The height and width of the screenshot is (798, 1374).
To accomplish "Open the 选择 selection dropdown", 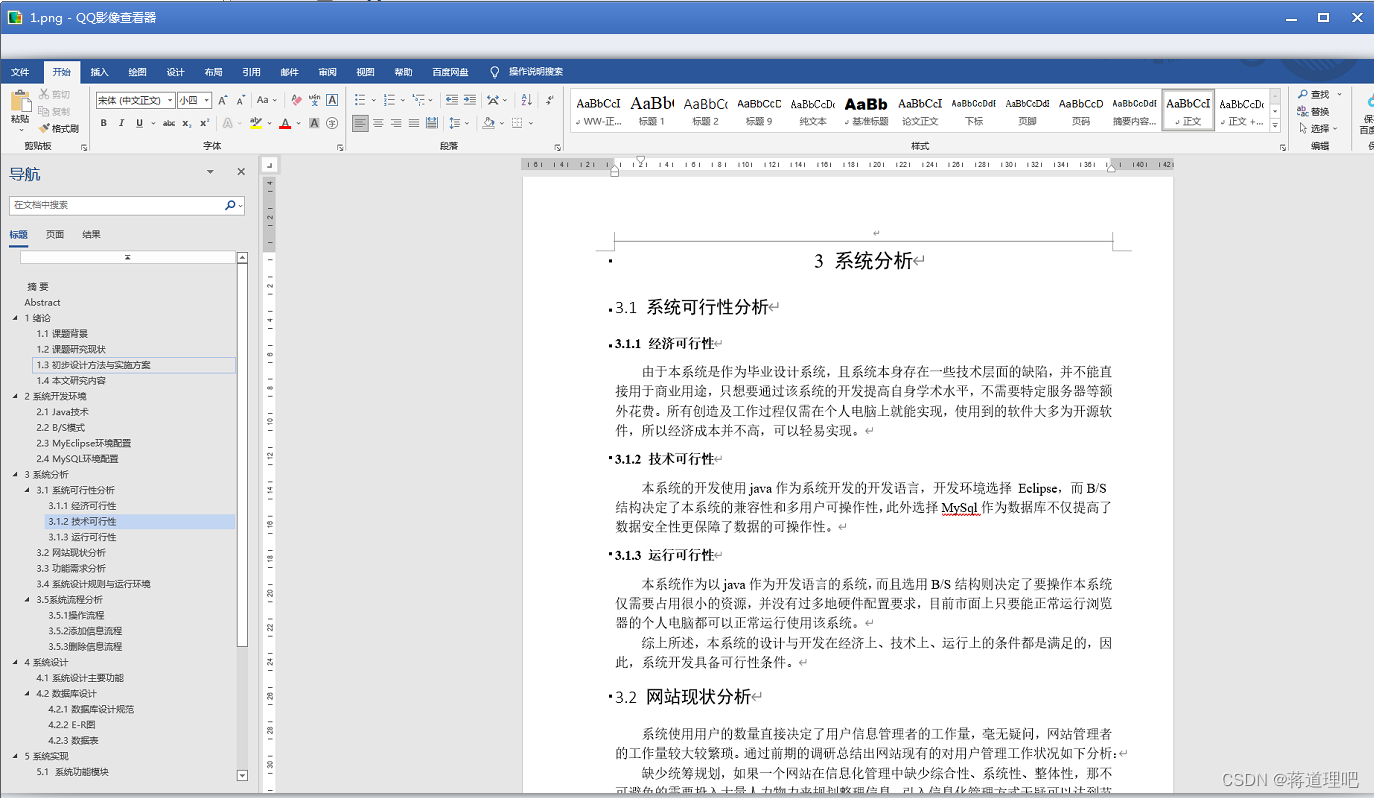I will click(x=1318, y=128).
